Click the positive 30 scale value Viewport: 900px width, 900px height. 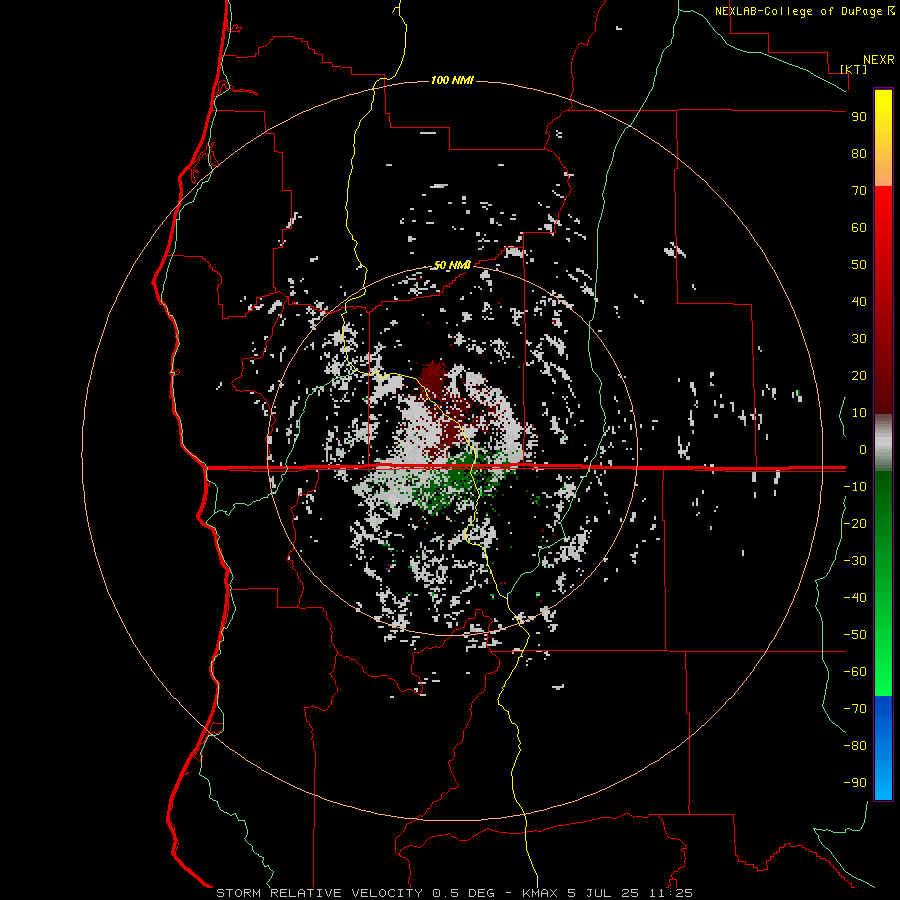tap(859, 339)
